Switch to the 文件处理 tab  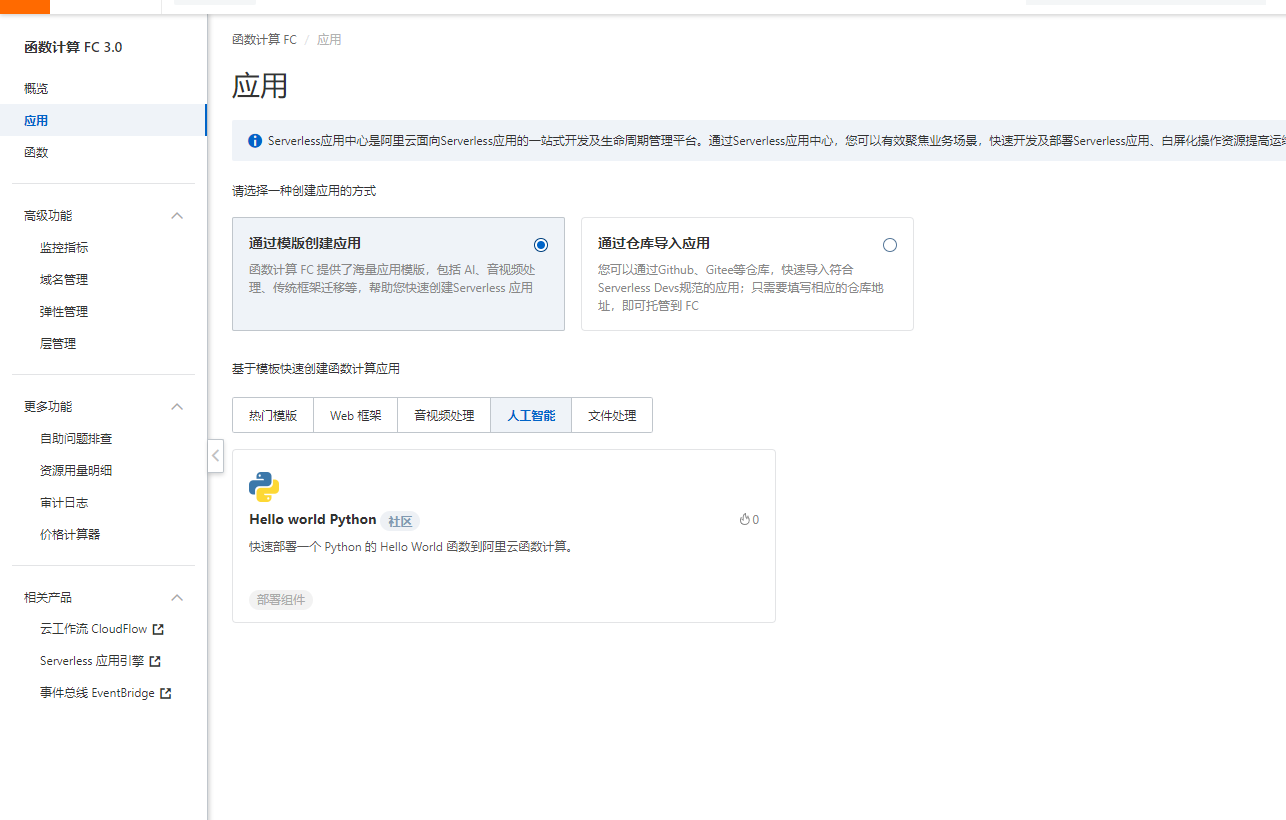[612, 415]
